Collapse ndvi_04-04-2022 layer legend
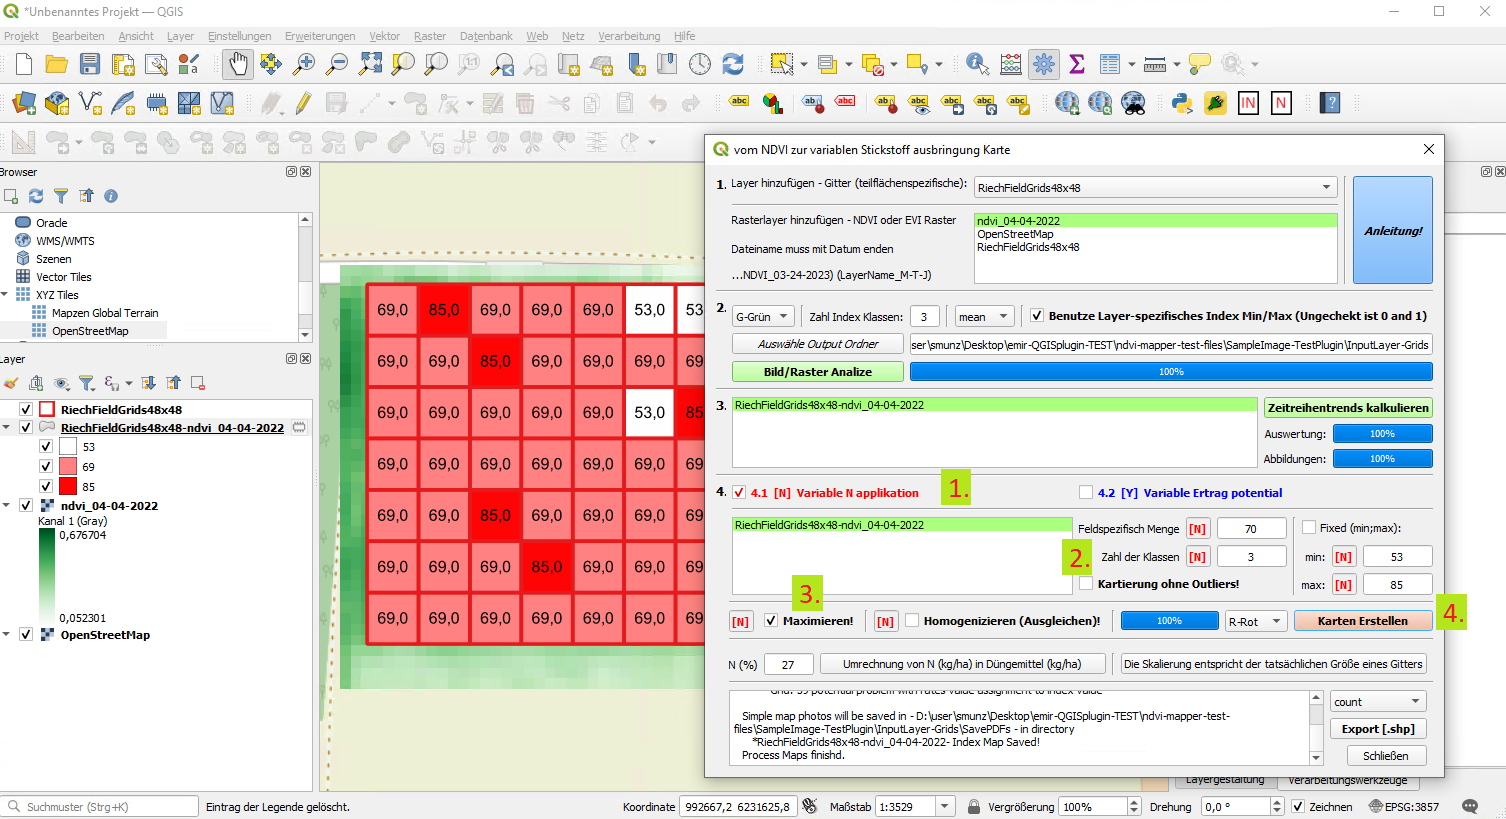This screenshot has width=1506, height=819. [6, 505]
